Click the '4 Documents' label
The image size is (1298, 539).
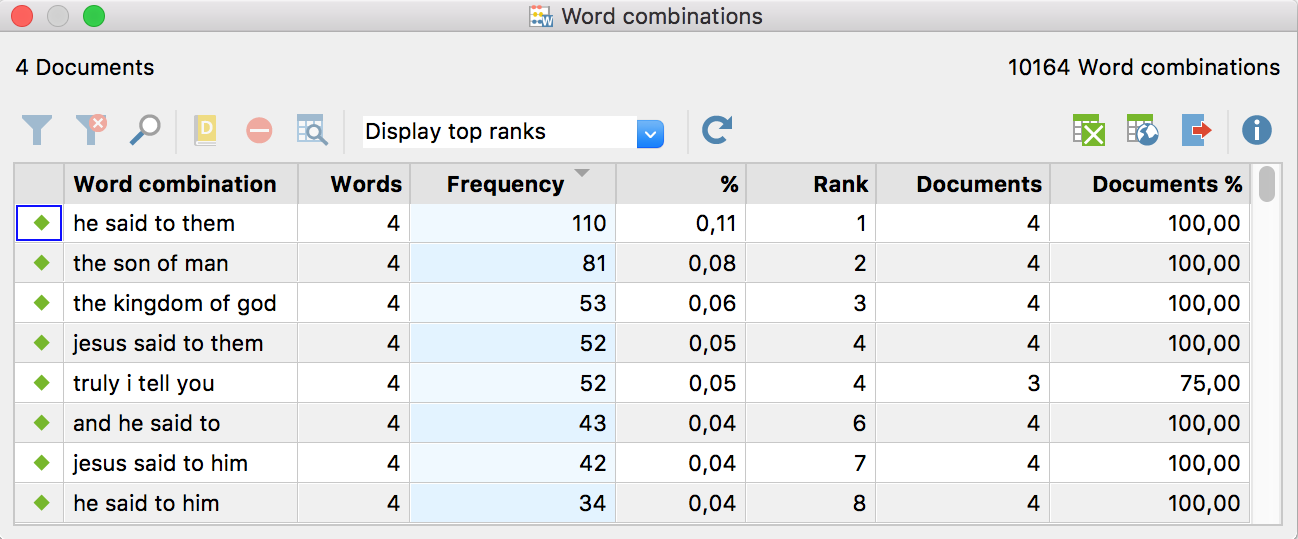coord(85,68)
